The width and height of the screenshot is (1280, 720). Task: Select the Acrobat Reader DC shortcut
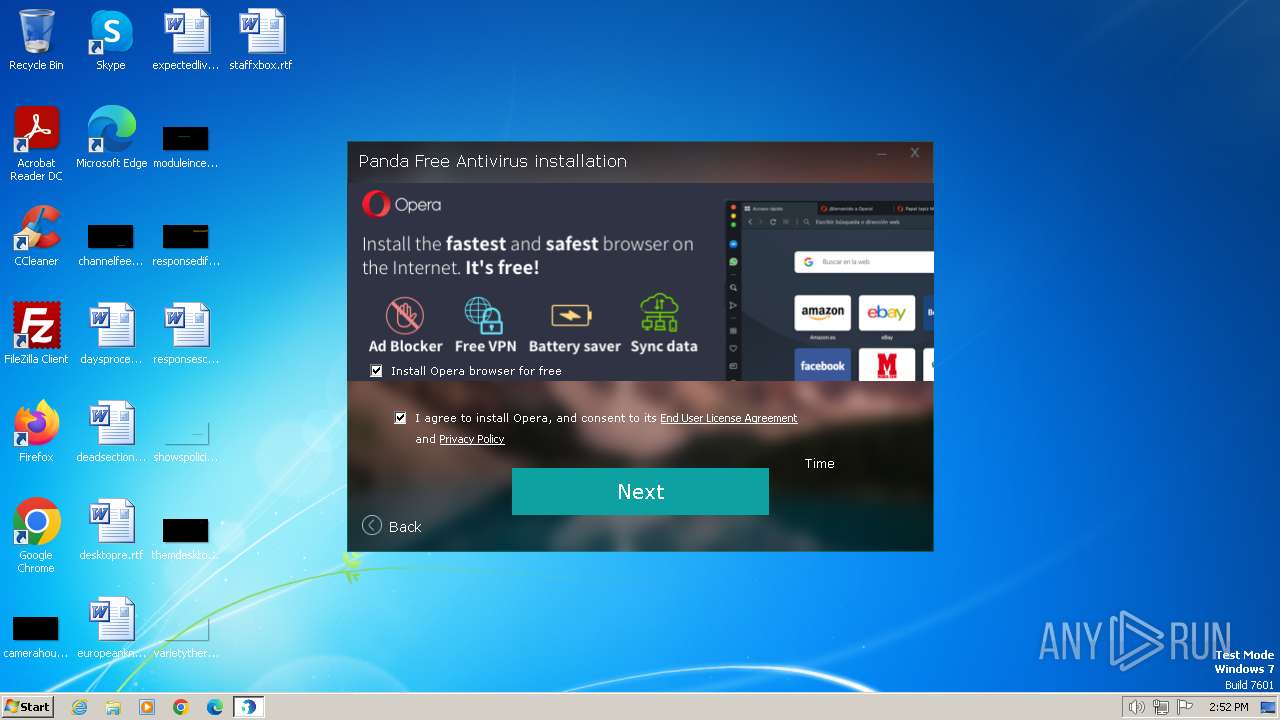pyautogui.click(x=36, y=145)
